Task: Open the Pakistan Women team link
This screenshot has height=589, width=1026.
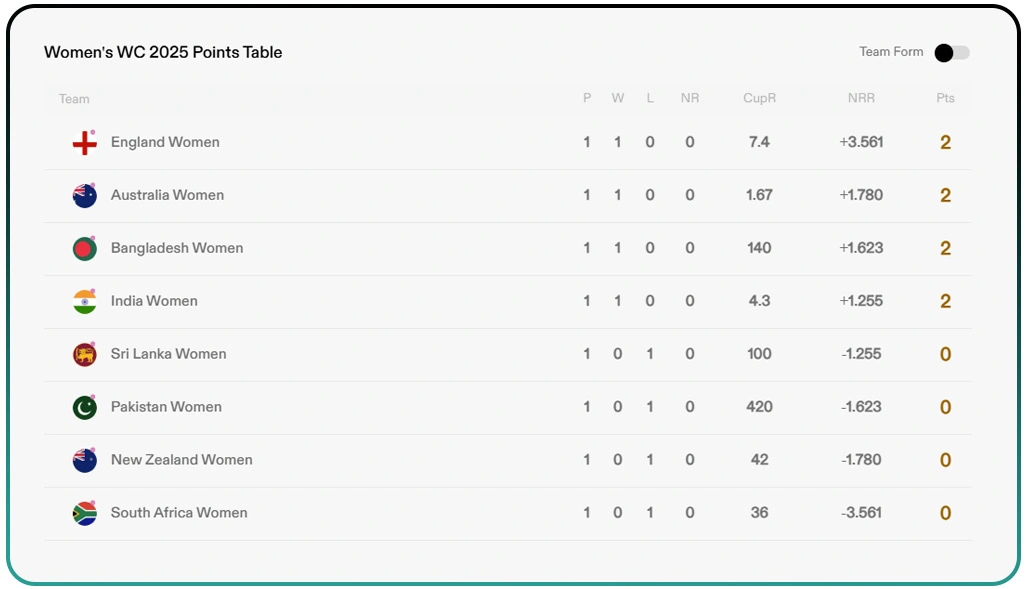Action: pos(166,407)
